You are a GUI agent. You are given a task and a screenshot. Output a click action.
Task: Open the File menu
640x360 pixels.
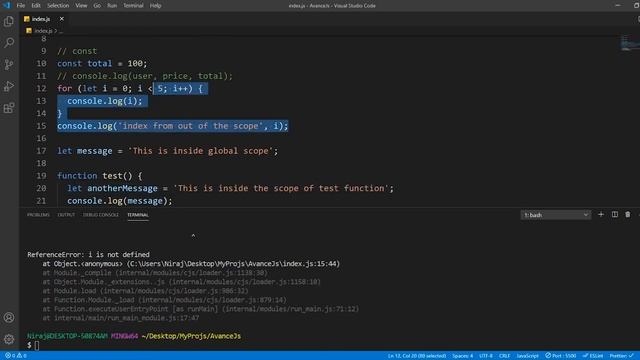pos(21,6)
